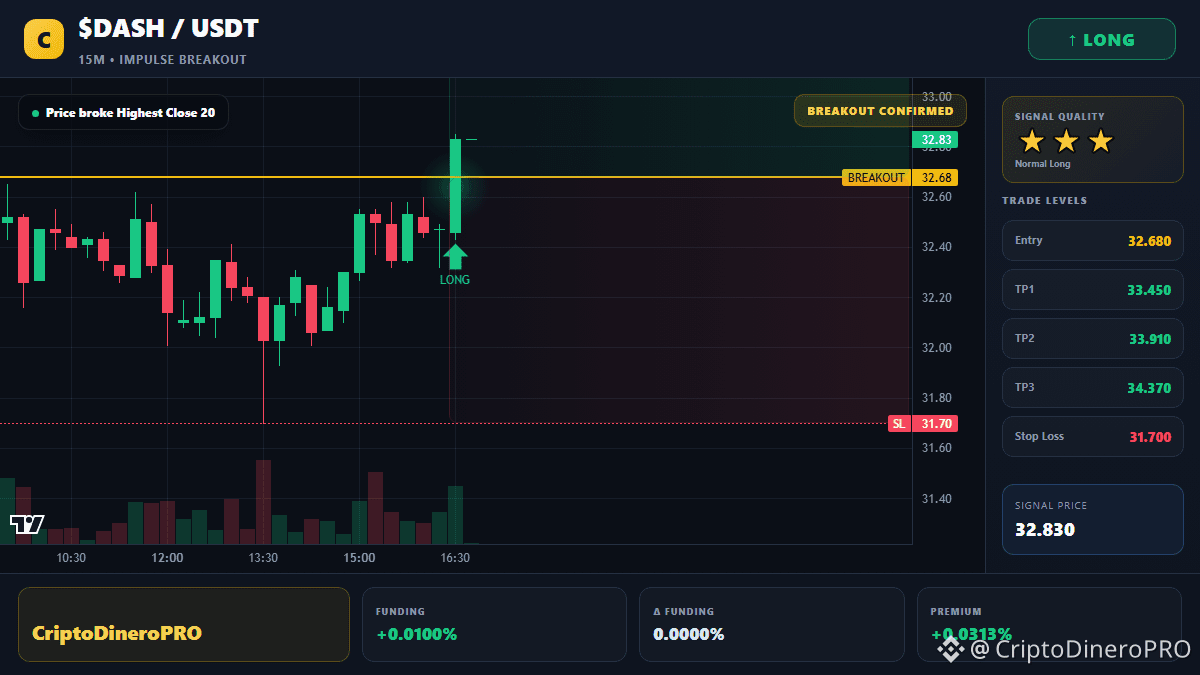
Task: Click the green LONG arrow marker
Action: coord(455,257)
